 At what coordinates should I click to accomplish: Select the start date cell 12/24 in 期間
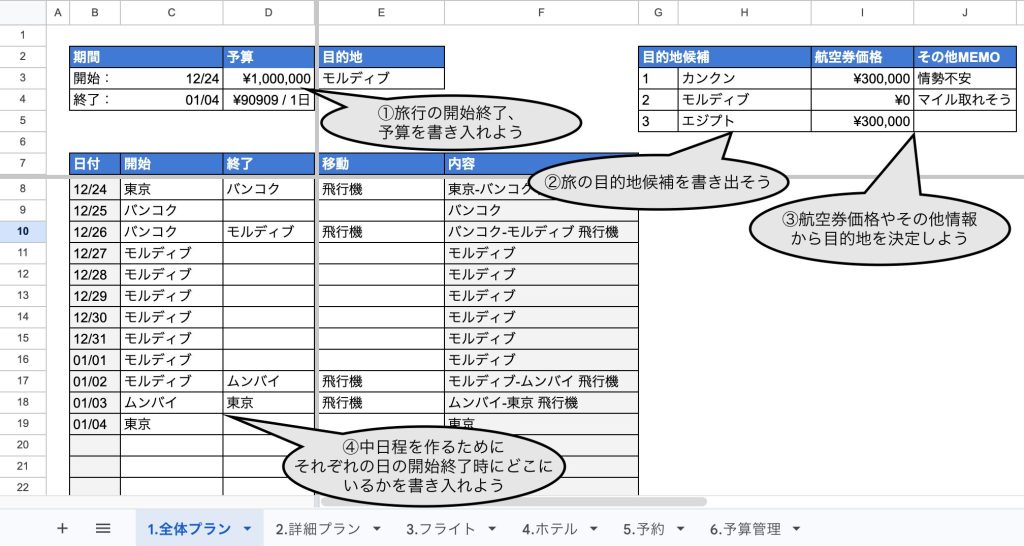pos(171,78)
